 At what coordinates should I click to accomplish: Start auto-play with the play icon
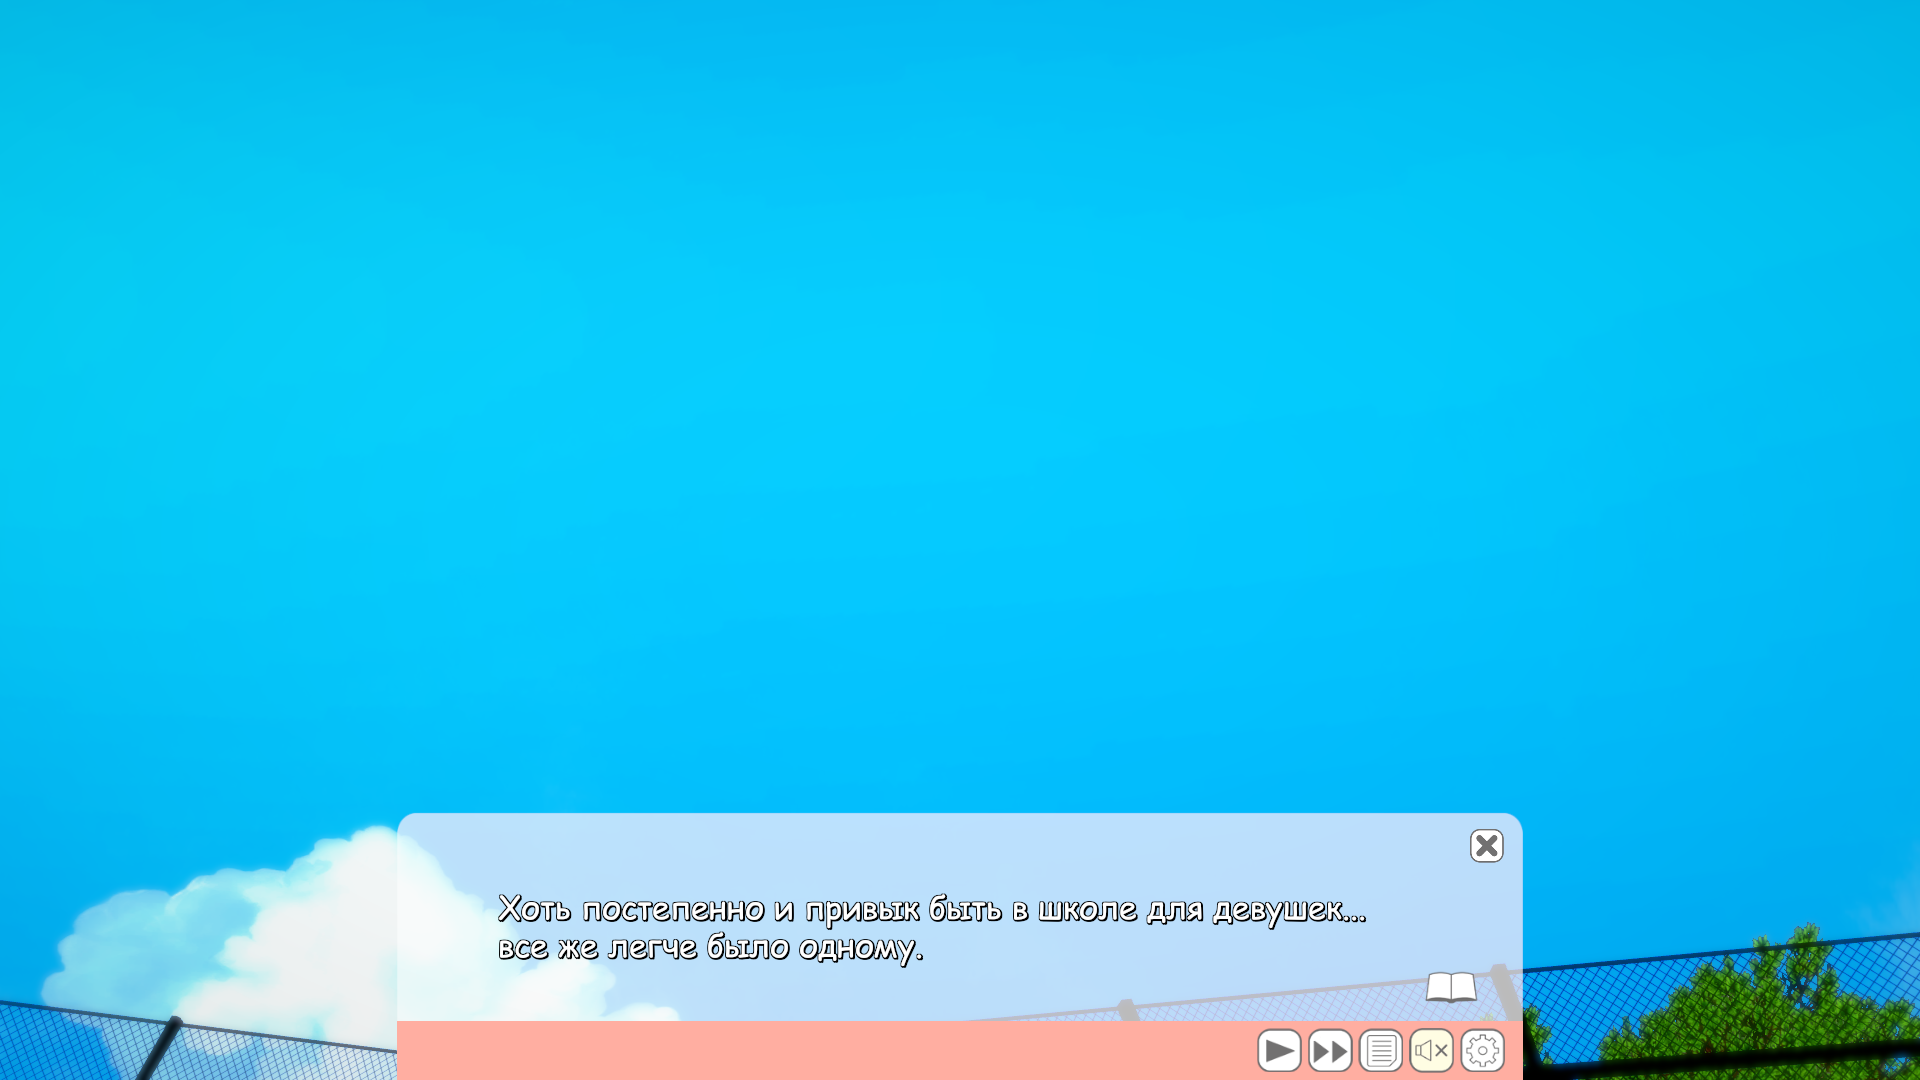point(1279,1051)
